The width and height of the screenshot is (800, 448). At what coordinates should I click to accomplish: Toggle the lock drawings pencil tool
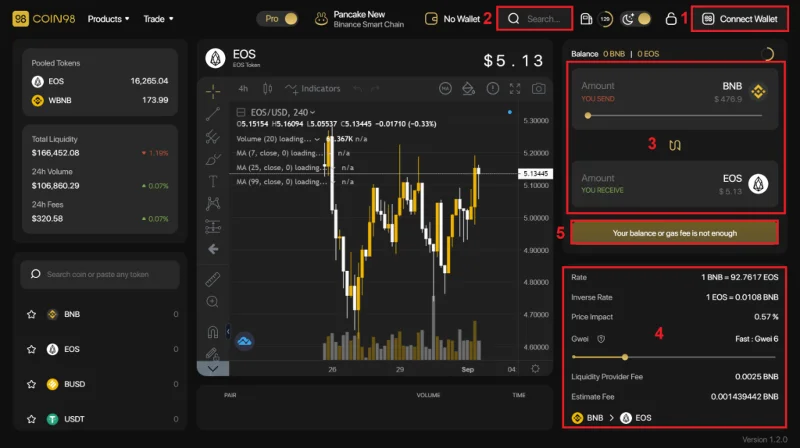click(x=213, y=353)
